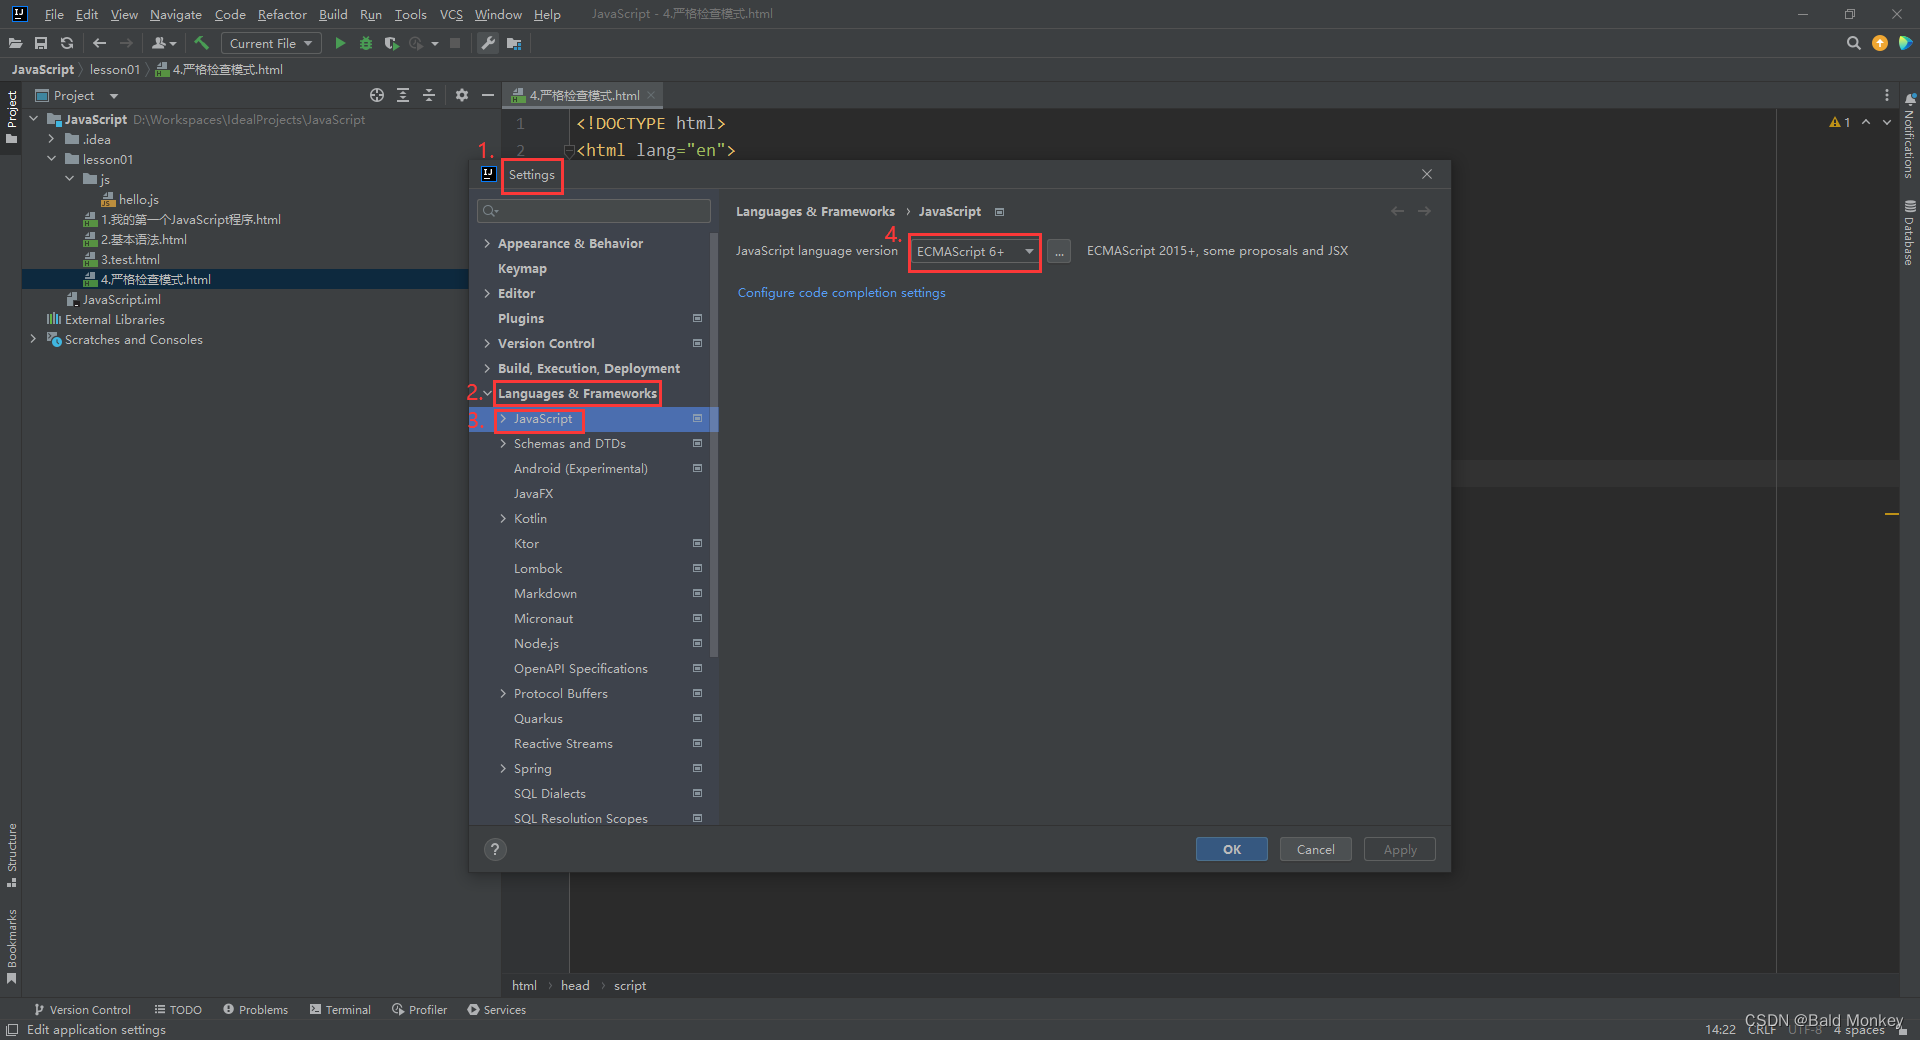1920x1040 pixels.
Task: Collapse the lesson01 folder in project tree
Action: click(52, 159)
